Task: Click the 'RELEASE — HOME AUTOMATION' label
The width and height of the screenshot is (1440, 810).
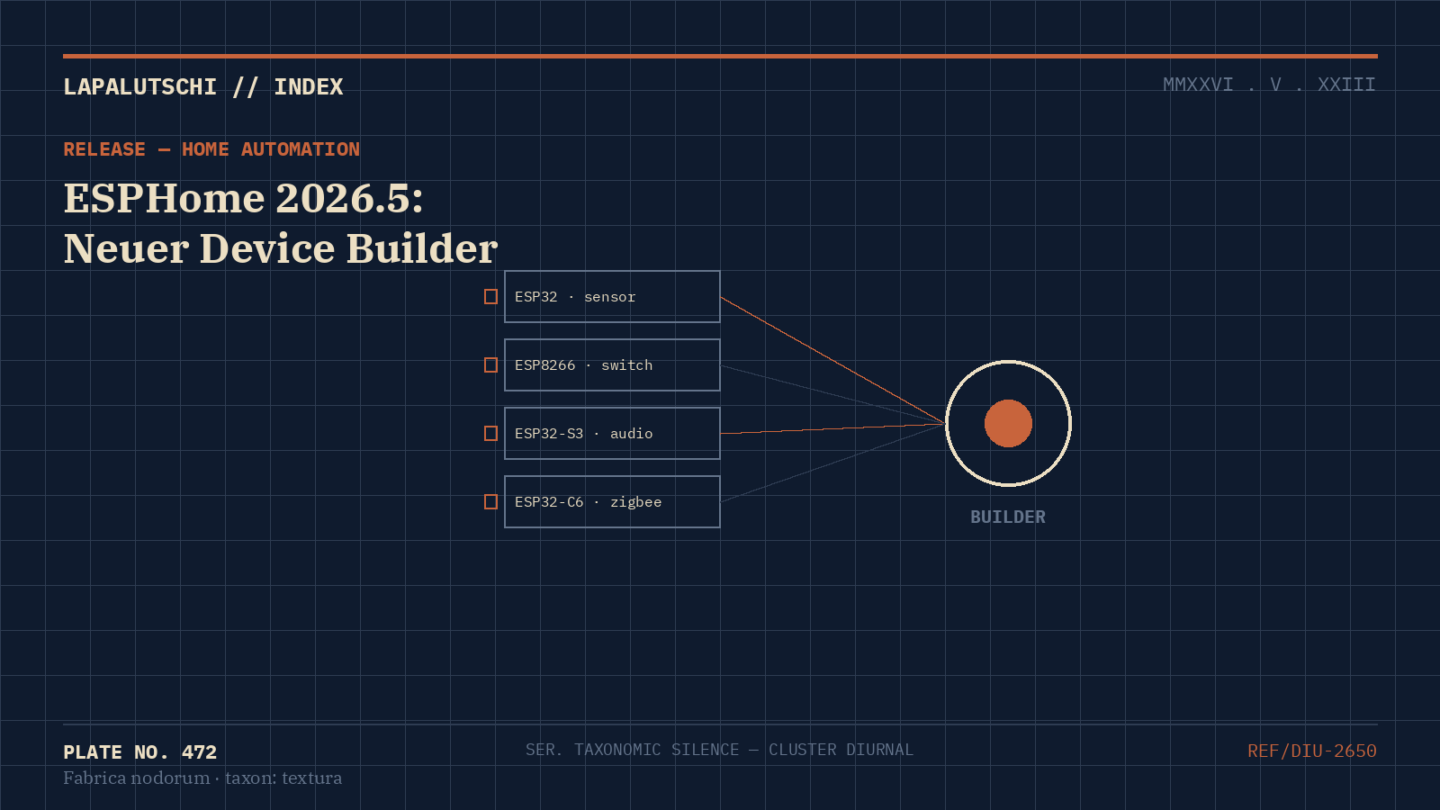Action: coord(211,150)
